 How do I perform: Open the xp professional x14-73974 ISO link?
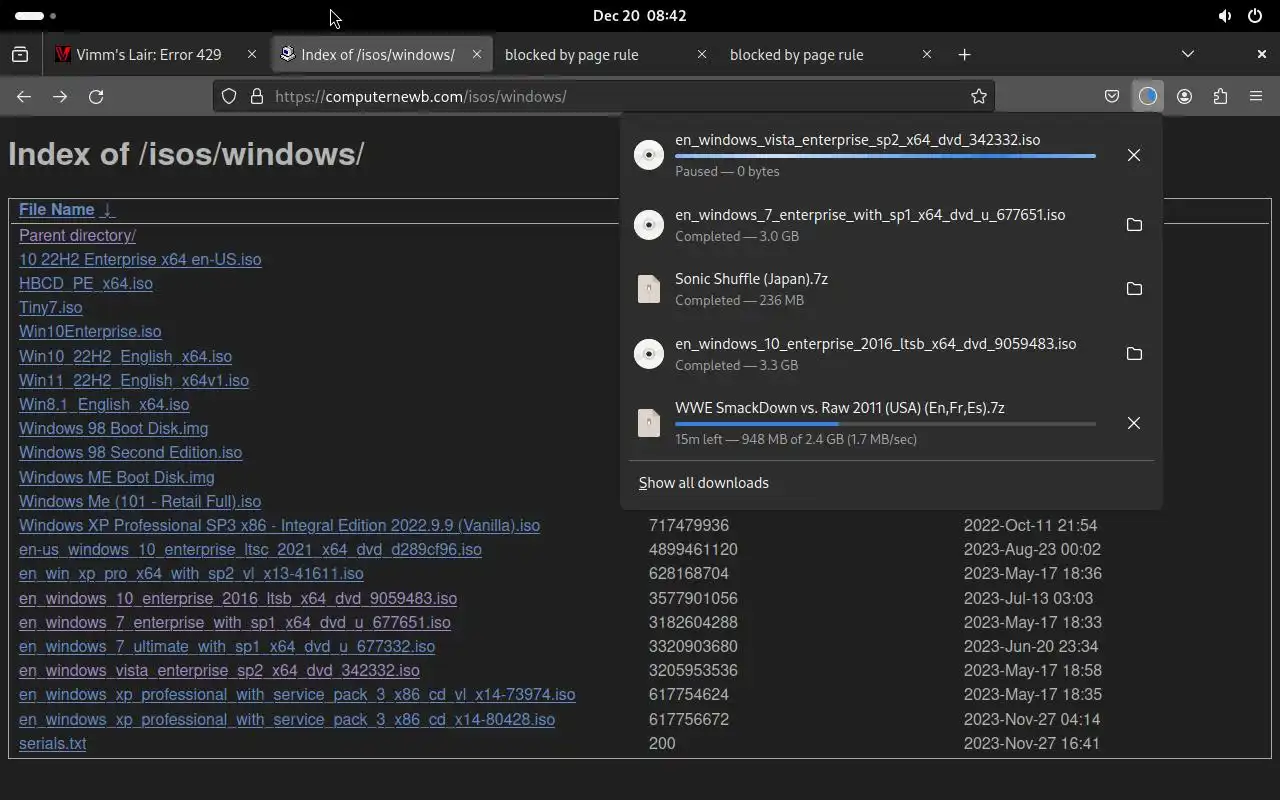[x=297, y=694]
